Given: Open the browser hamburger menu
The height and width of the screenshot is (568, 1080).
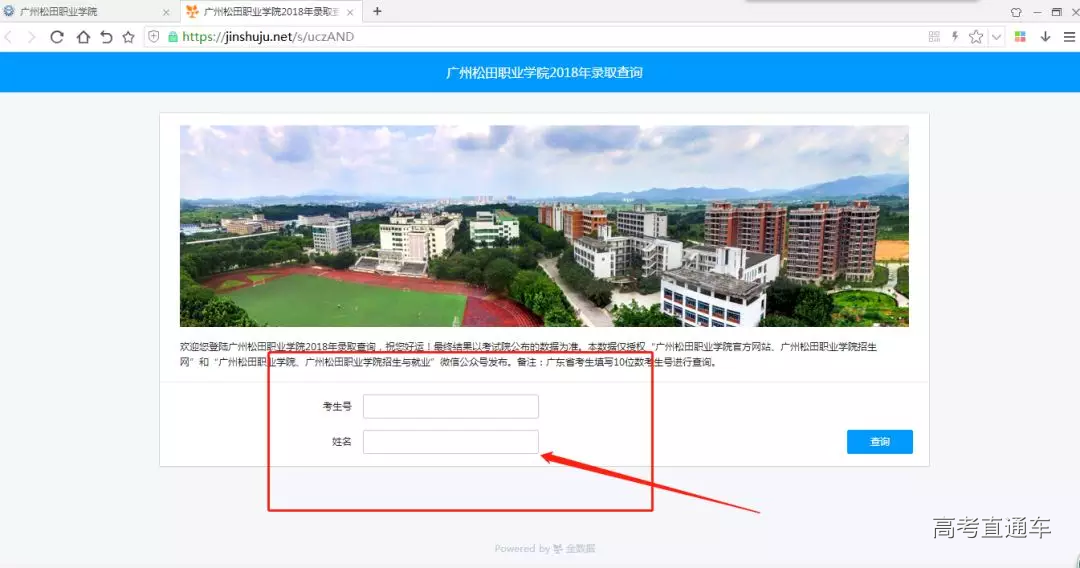Looking at the screenshot, I should click(1069, 37).
